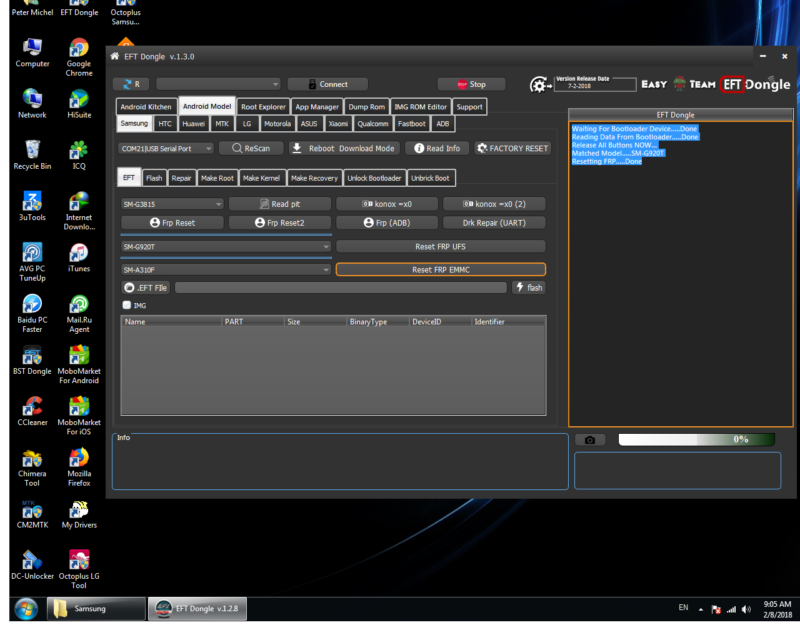Click the camera screenshot icon
Image resolution: width=800 pixels, height=640 pixels.
pyautogui.click(x=590, y=440)
